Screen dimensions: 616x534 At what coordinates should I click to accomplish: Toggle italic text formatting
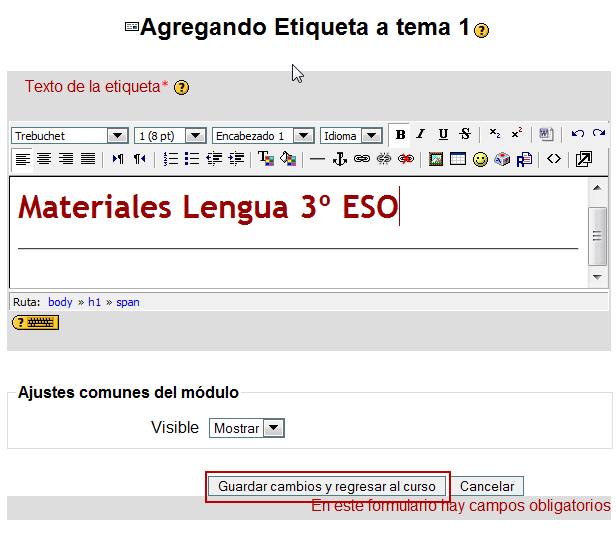coord(421,135)
